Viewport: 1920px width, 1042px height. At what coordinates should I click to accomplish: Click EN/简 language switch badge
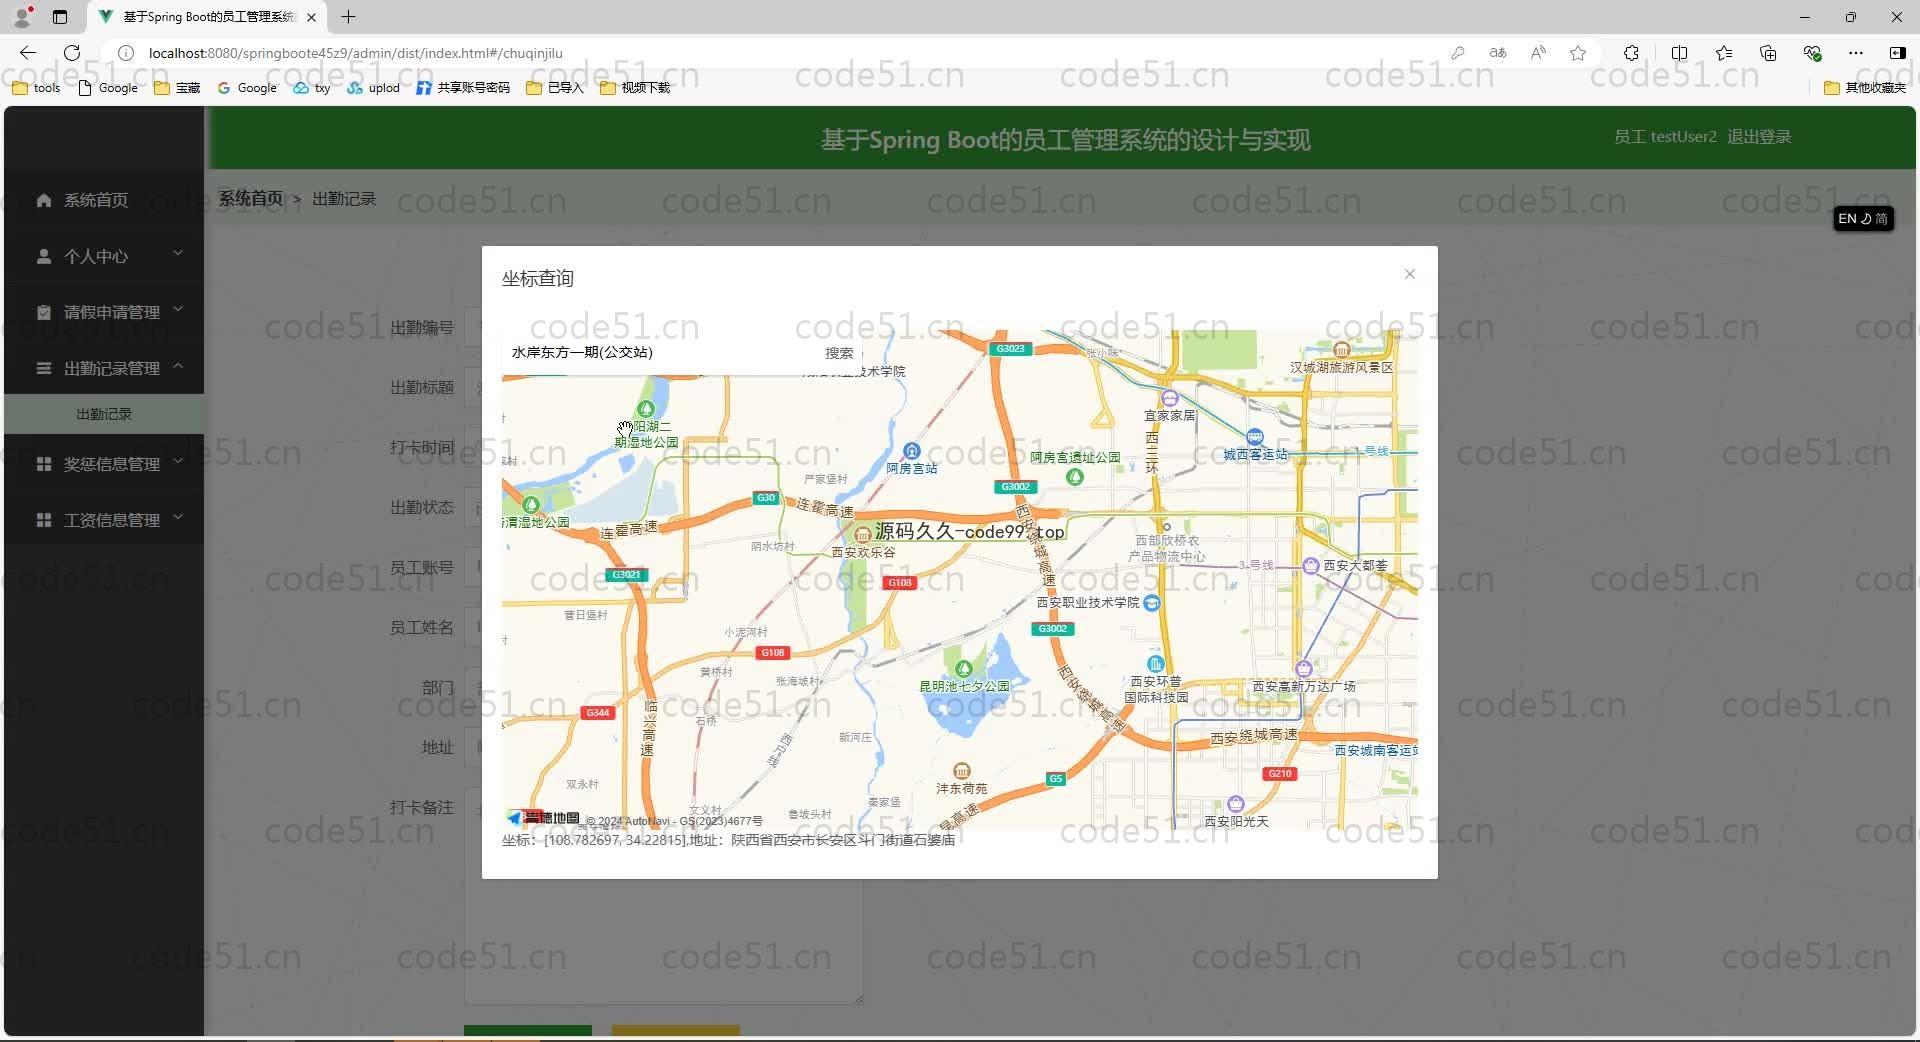[1863, 218]
